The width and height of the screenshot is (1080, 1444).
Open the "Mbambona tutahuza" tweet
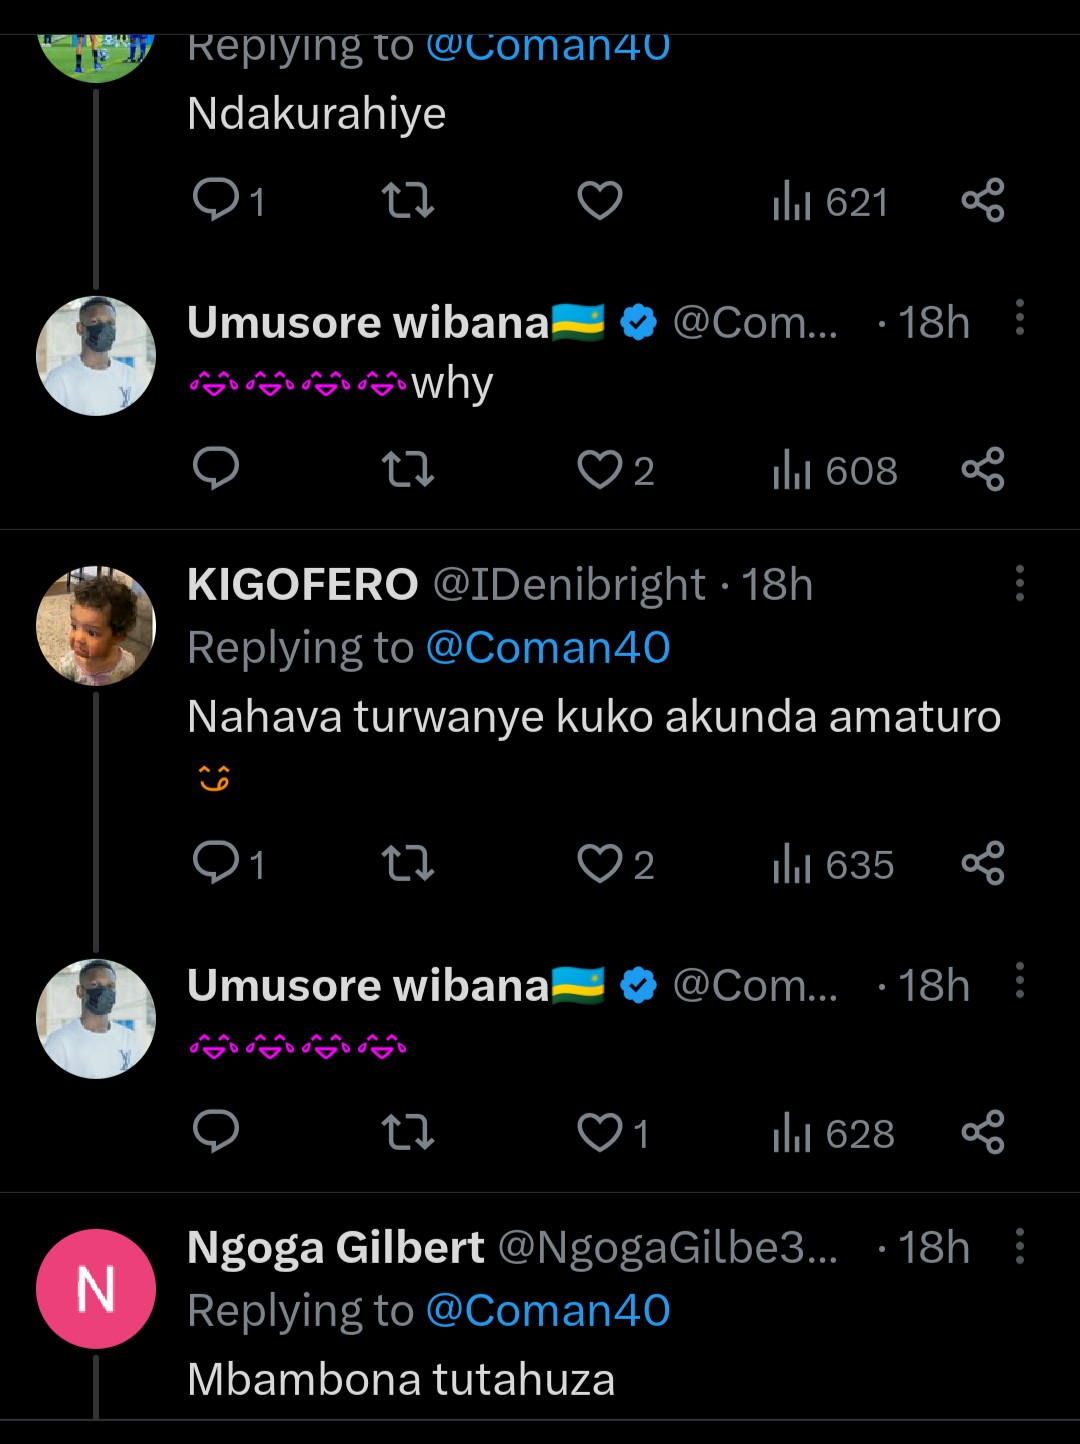pyautogui.click(x=401, y=1380)
